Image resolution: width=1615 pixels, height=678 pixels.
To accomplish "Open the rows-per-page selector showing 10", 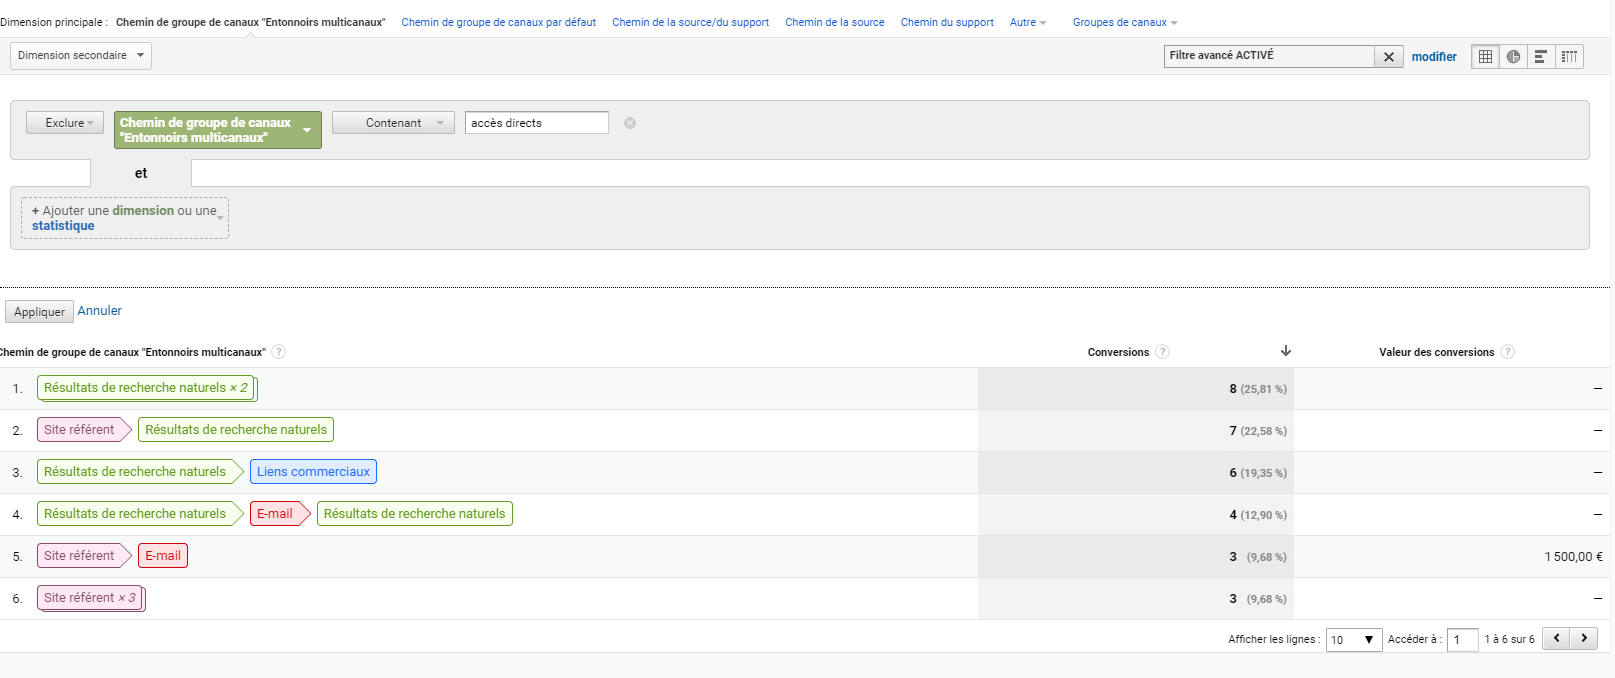I will 1353,640.
